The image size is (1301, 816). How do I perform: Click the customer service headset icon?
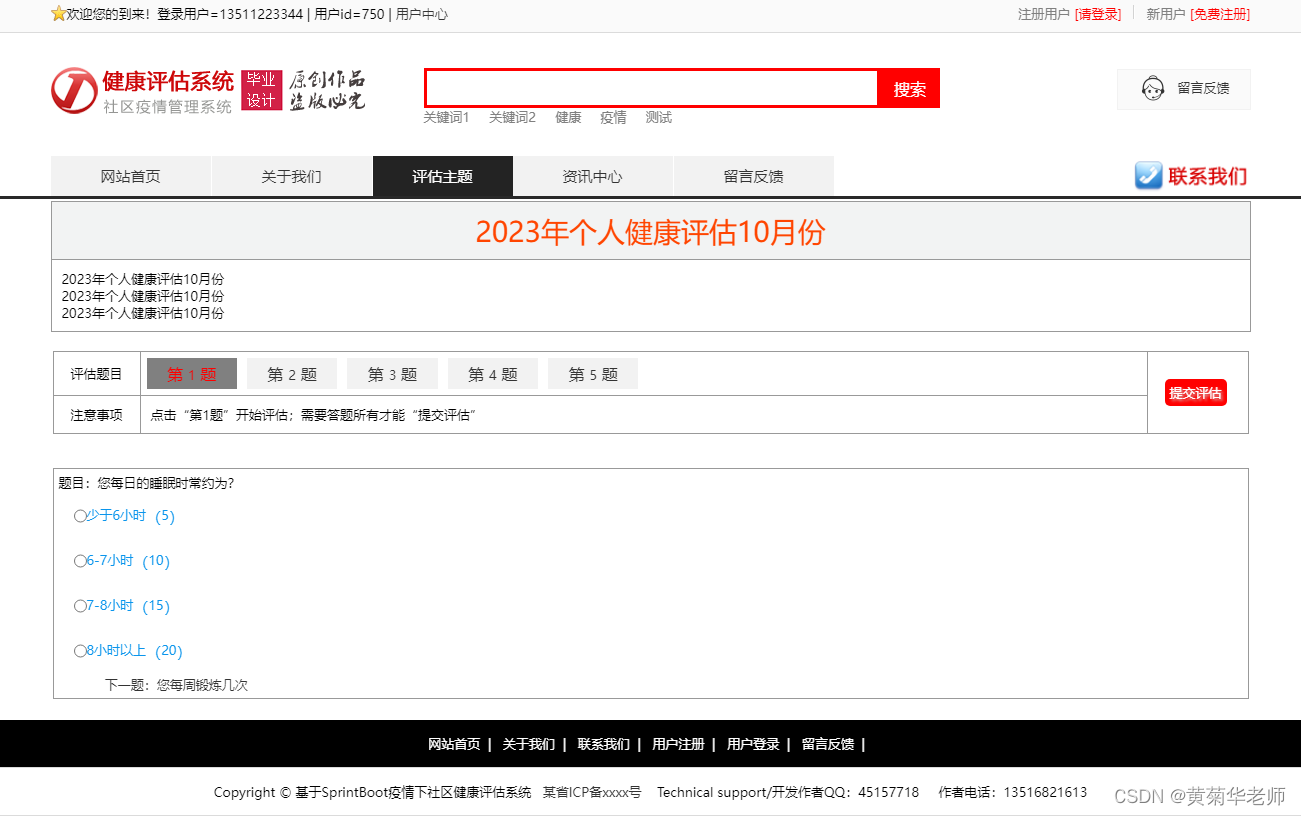point(1153,88)
